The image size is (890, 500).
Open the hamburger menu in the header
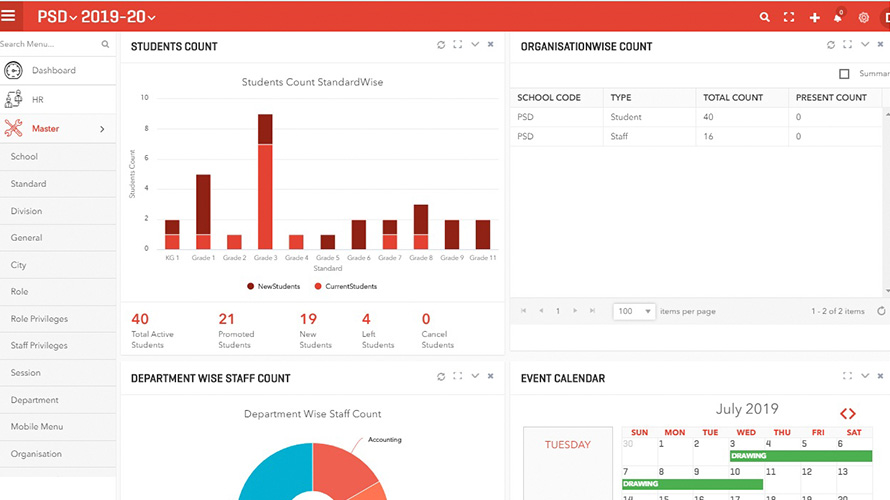9,15
